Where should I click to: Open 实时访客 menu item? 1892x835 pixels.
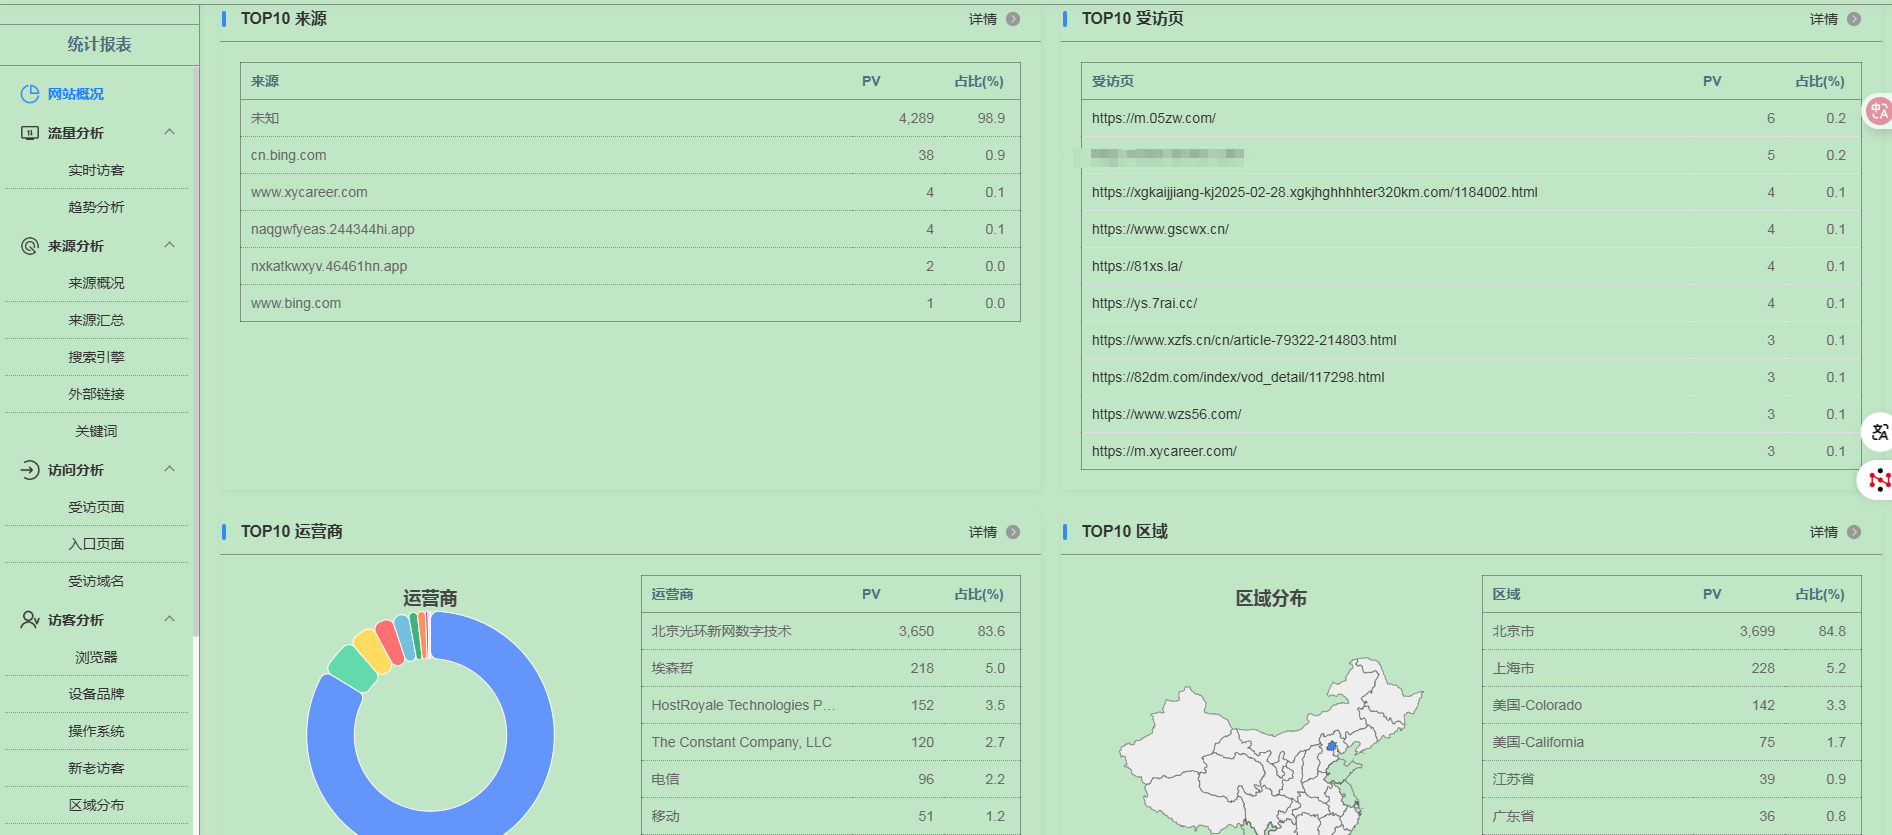coord(96,170)
